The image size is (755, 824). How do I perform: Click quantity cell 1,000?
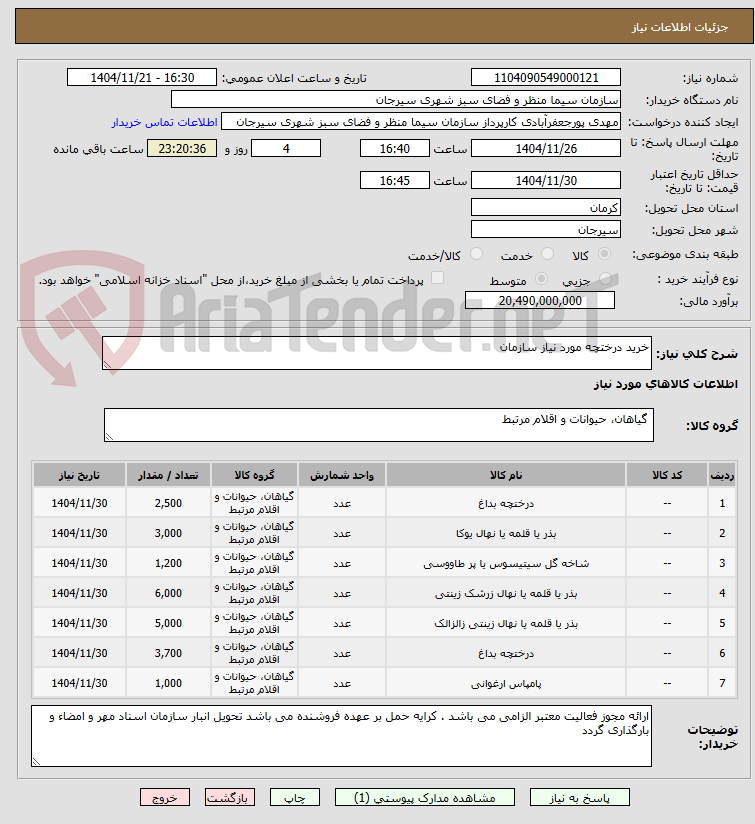(x=168, y=683)
